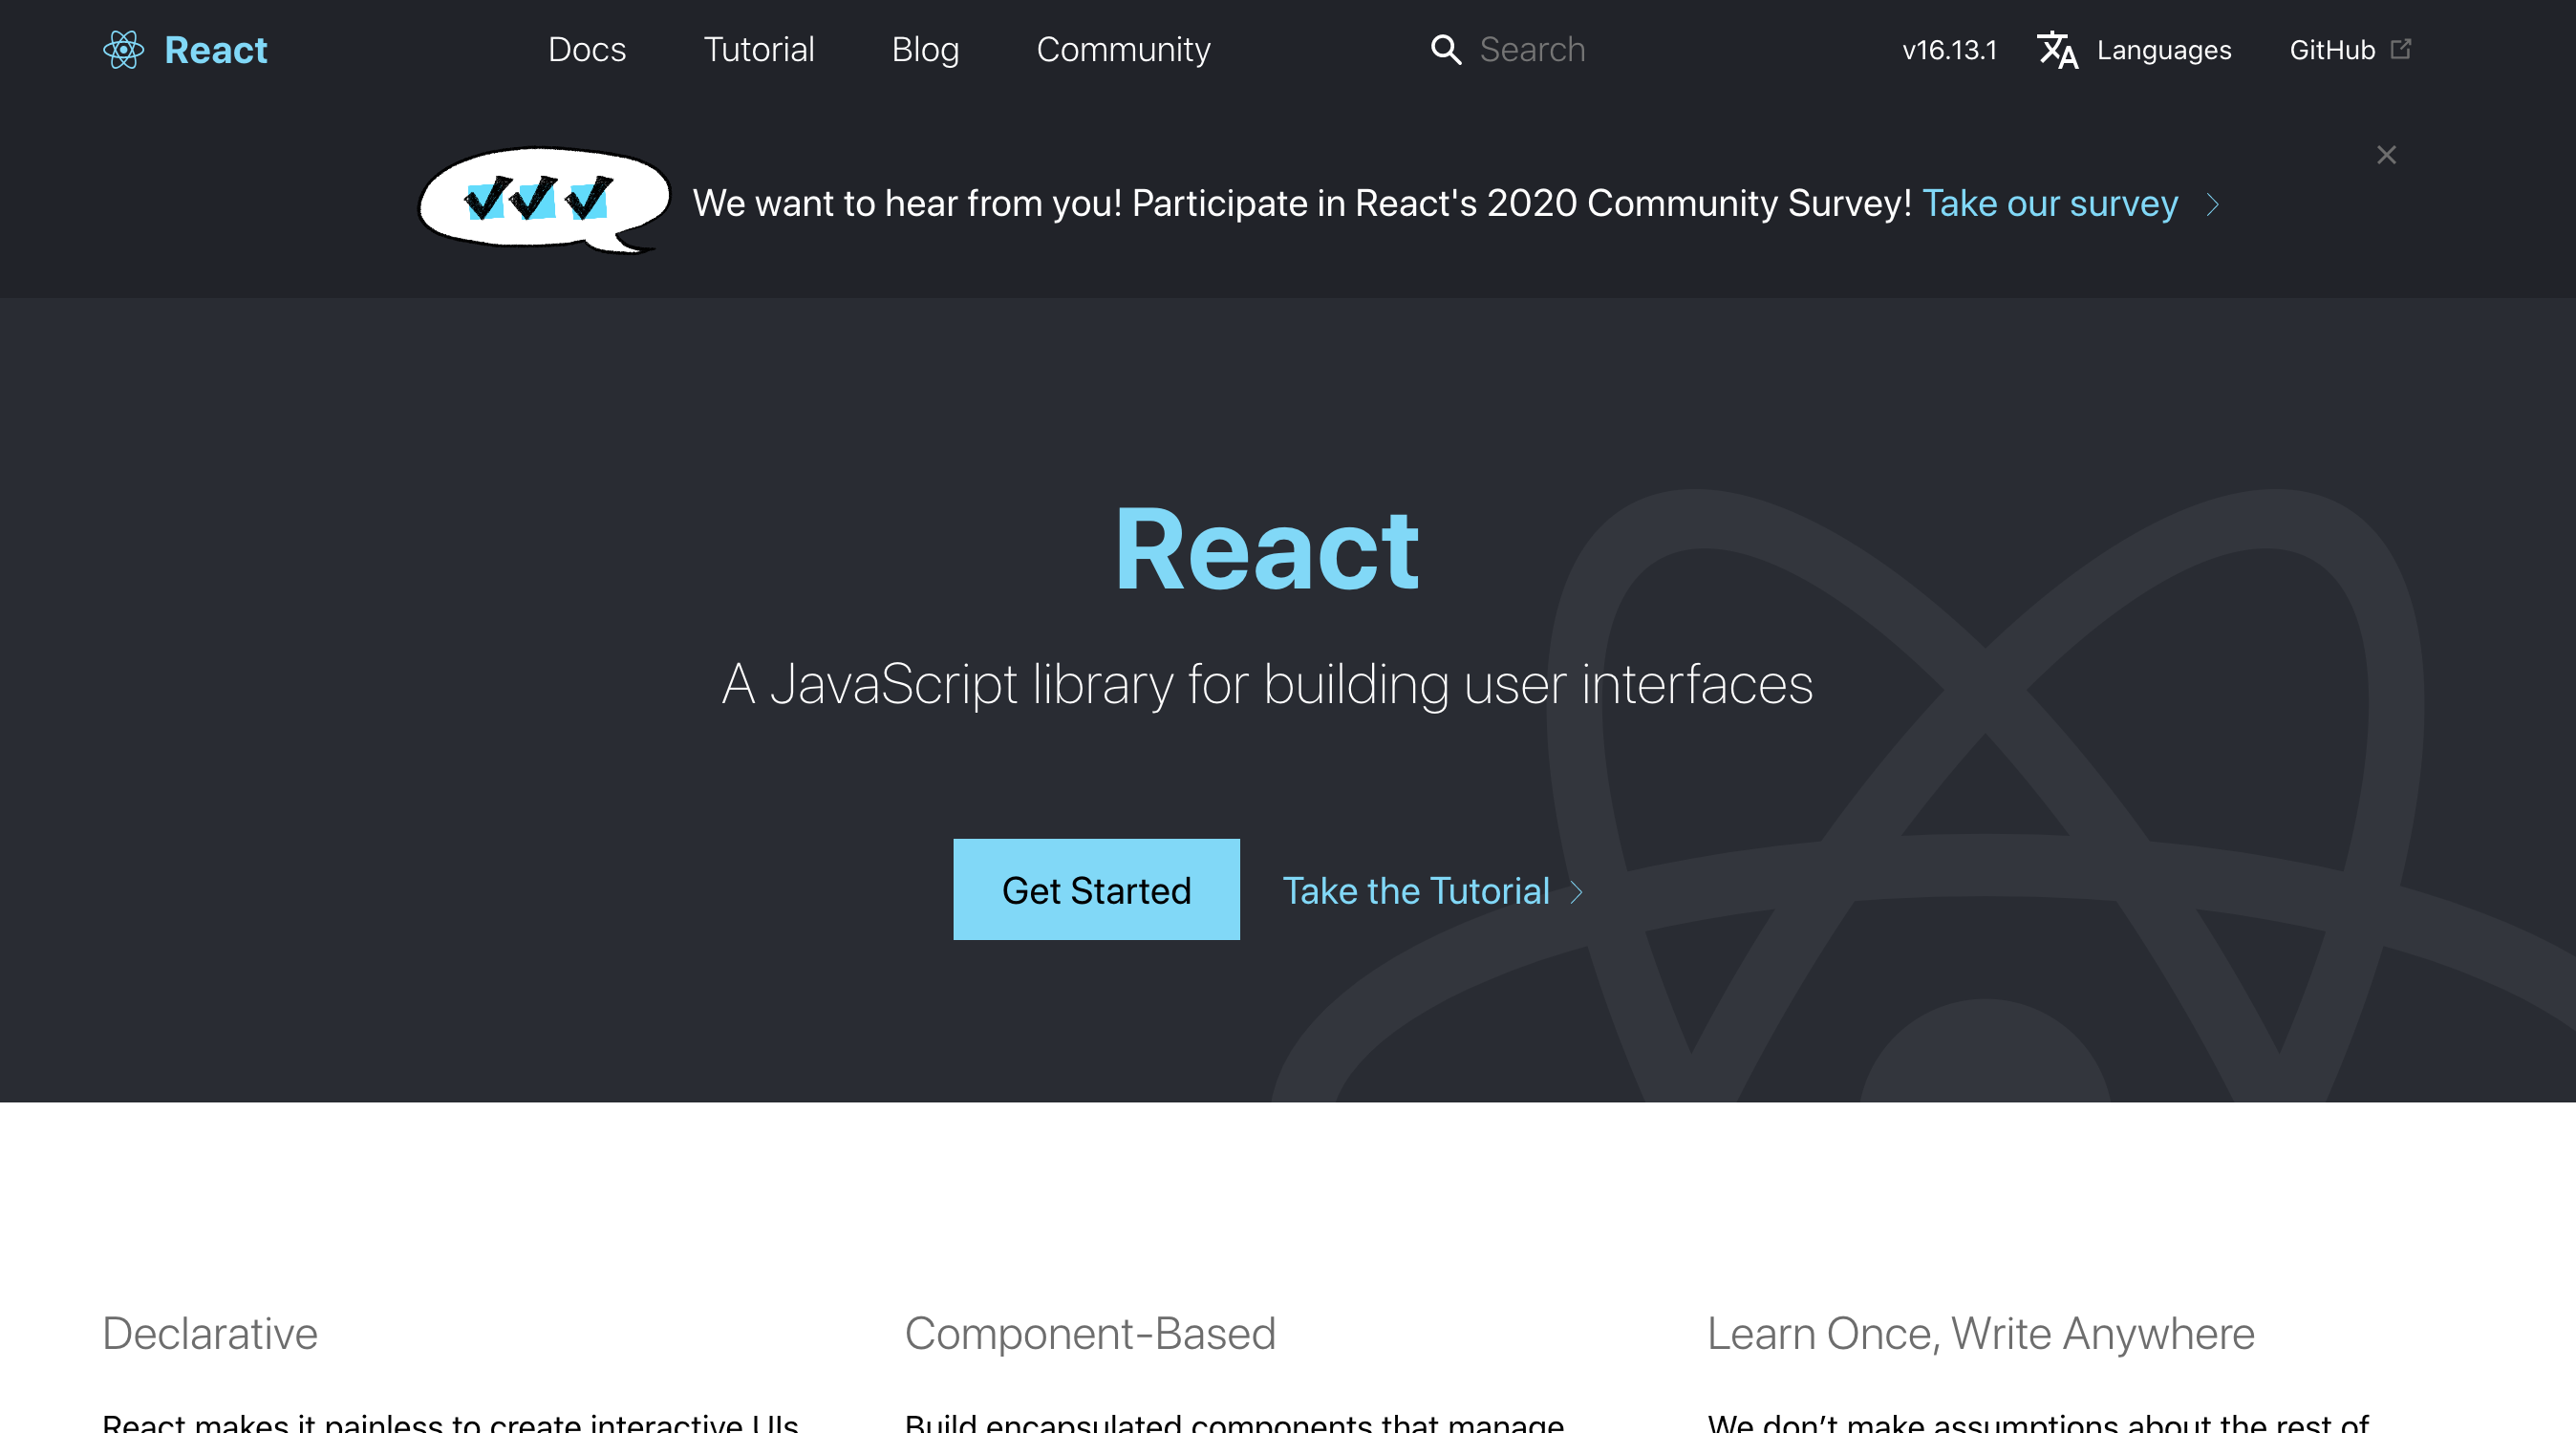2576x1433 pixels.
Task: Go to the Blog section
Action: point(925,49)
